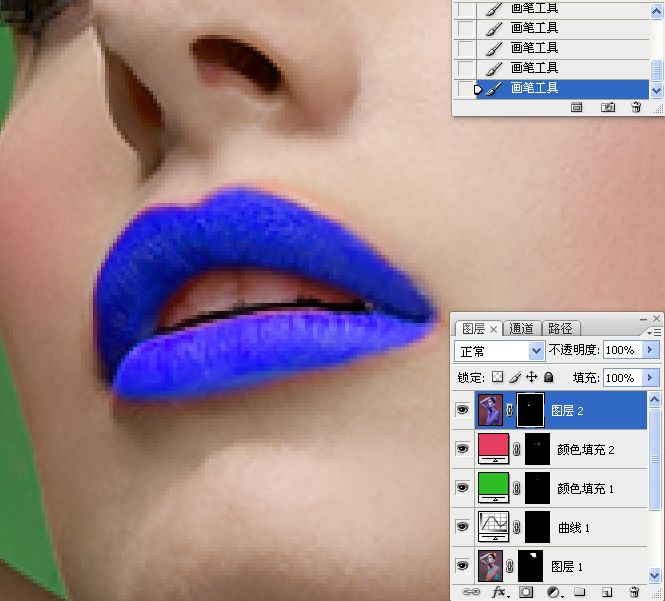
Task: Toggle lock all padlock icon
Action: [548, 377]
